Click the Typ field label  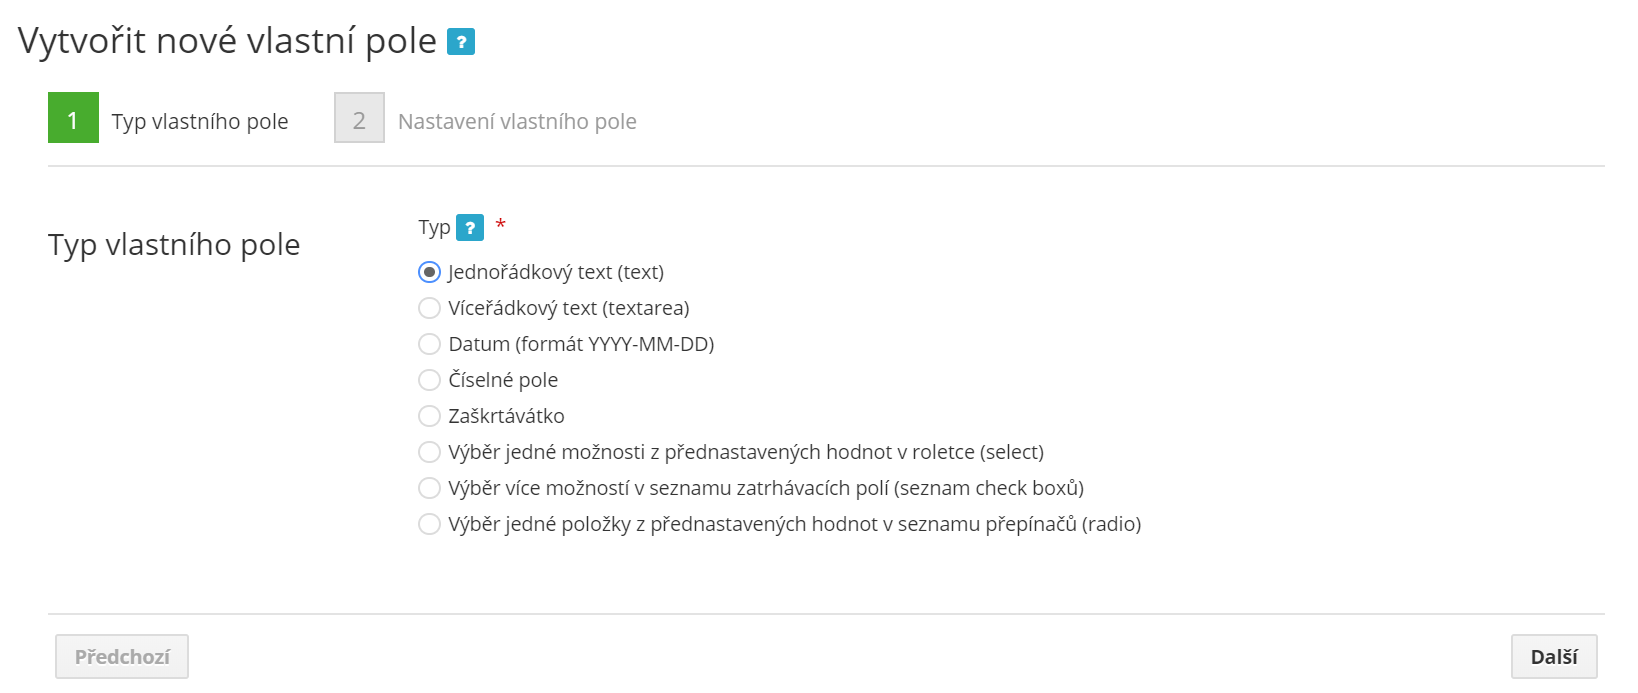pos(434,228)
